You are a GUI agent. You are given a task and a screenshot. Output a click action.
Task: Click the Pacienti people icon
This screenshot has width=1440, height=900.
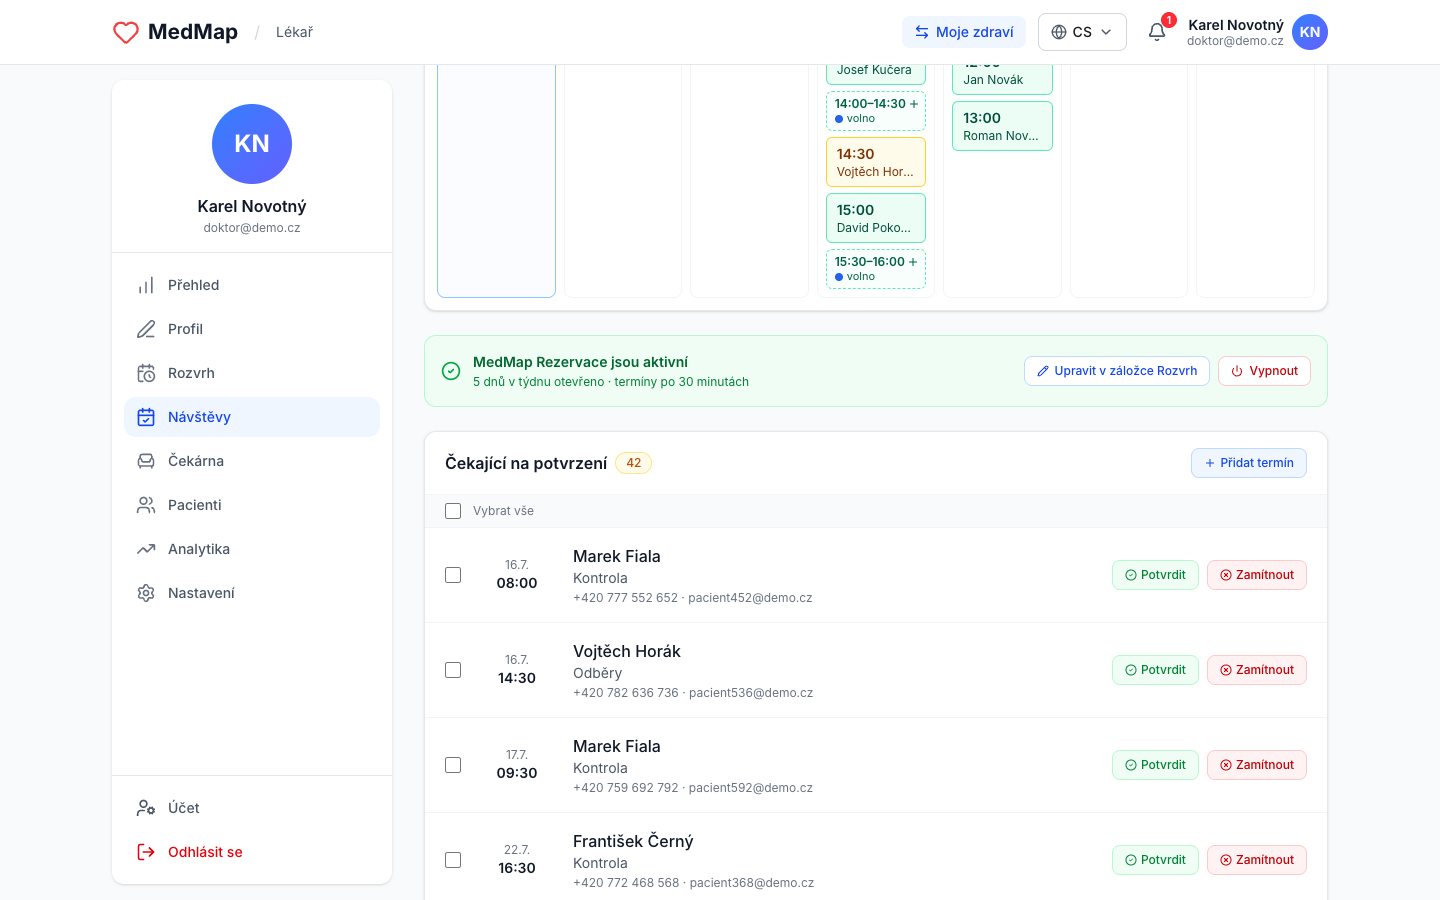pyautogui.click(x=146, y=505)
